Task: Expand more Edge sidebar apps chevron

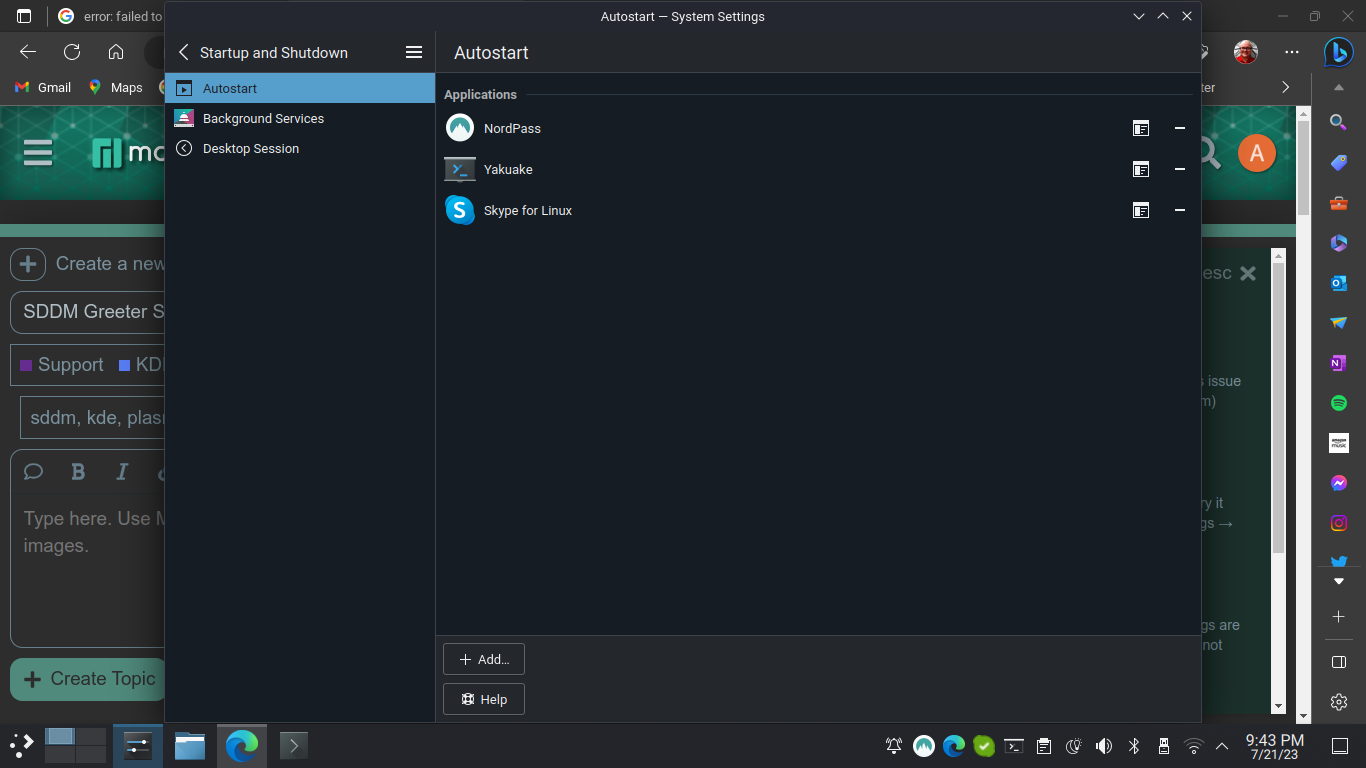Action: [1339, 581]
